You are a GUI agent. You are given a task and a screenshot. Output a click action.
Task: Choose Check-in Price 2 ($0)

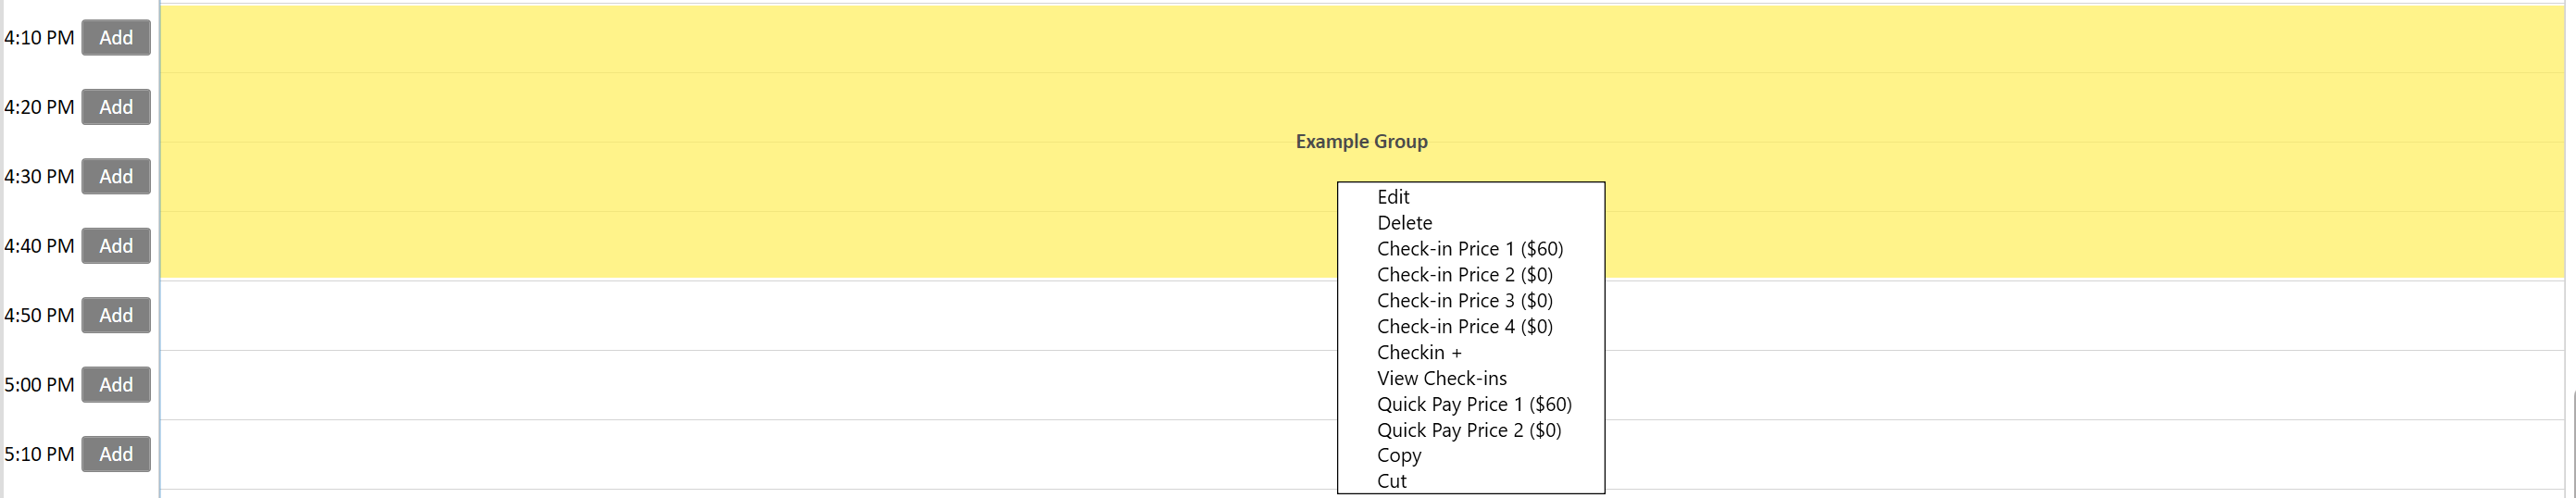point(1464,275)
